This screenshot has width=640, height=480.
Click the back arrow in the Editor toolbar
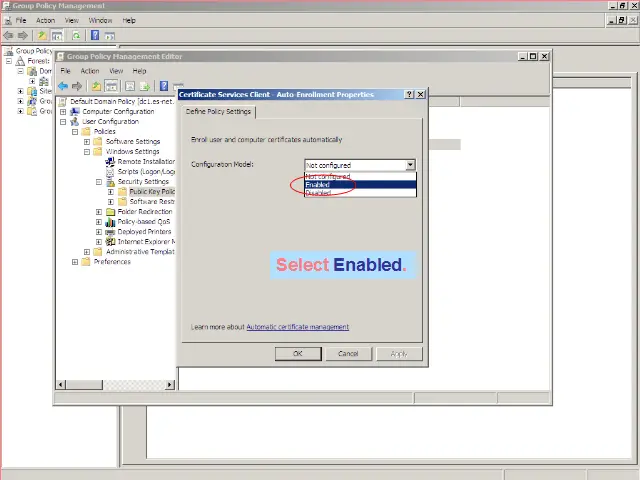pos(64,86)
